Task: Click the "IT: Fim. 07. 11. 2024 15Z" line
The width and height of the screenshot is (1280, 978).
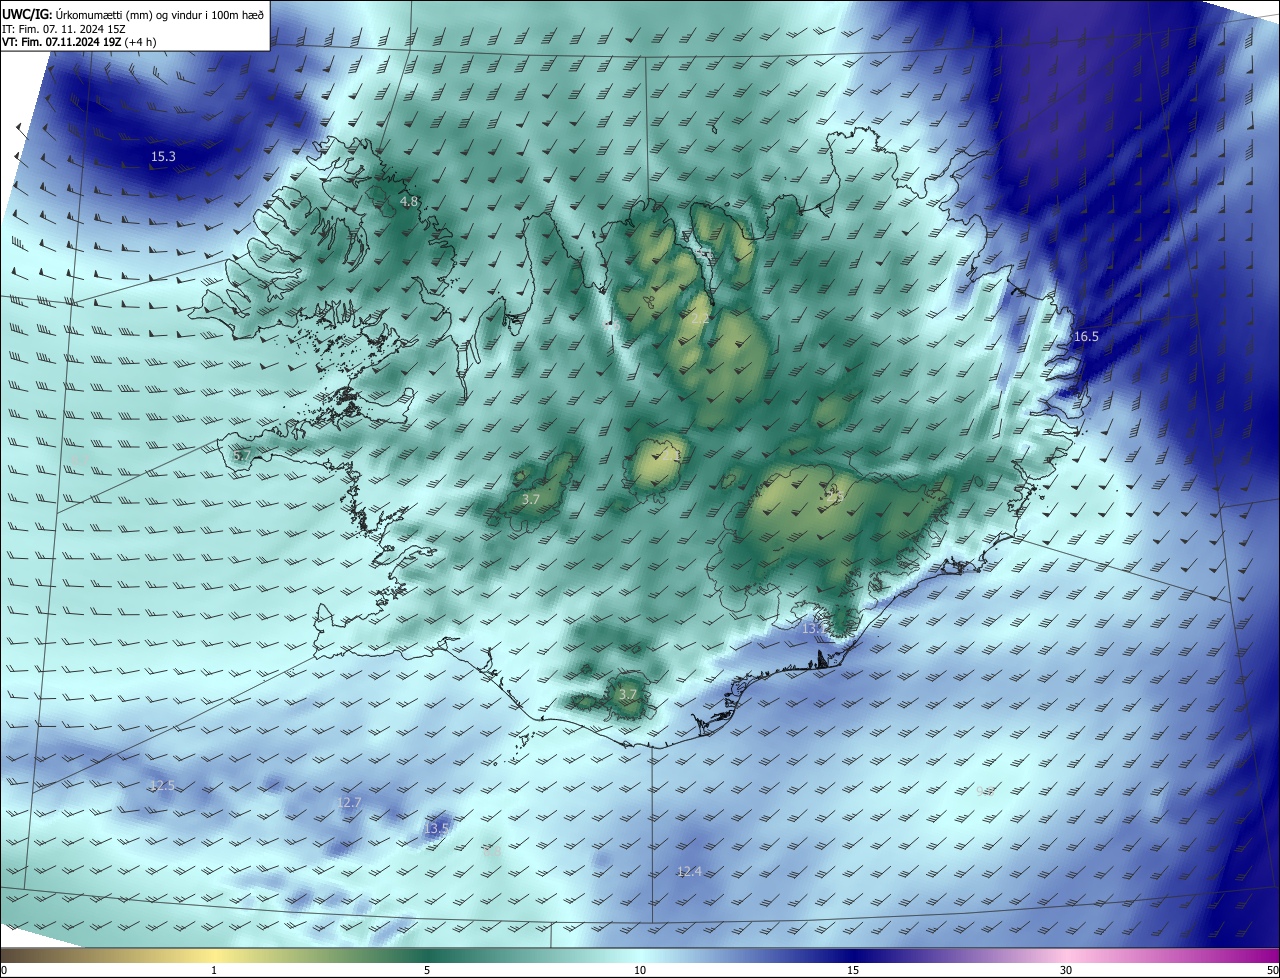Action: pyautogui.click(x=63, y=29)
